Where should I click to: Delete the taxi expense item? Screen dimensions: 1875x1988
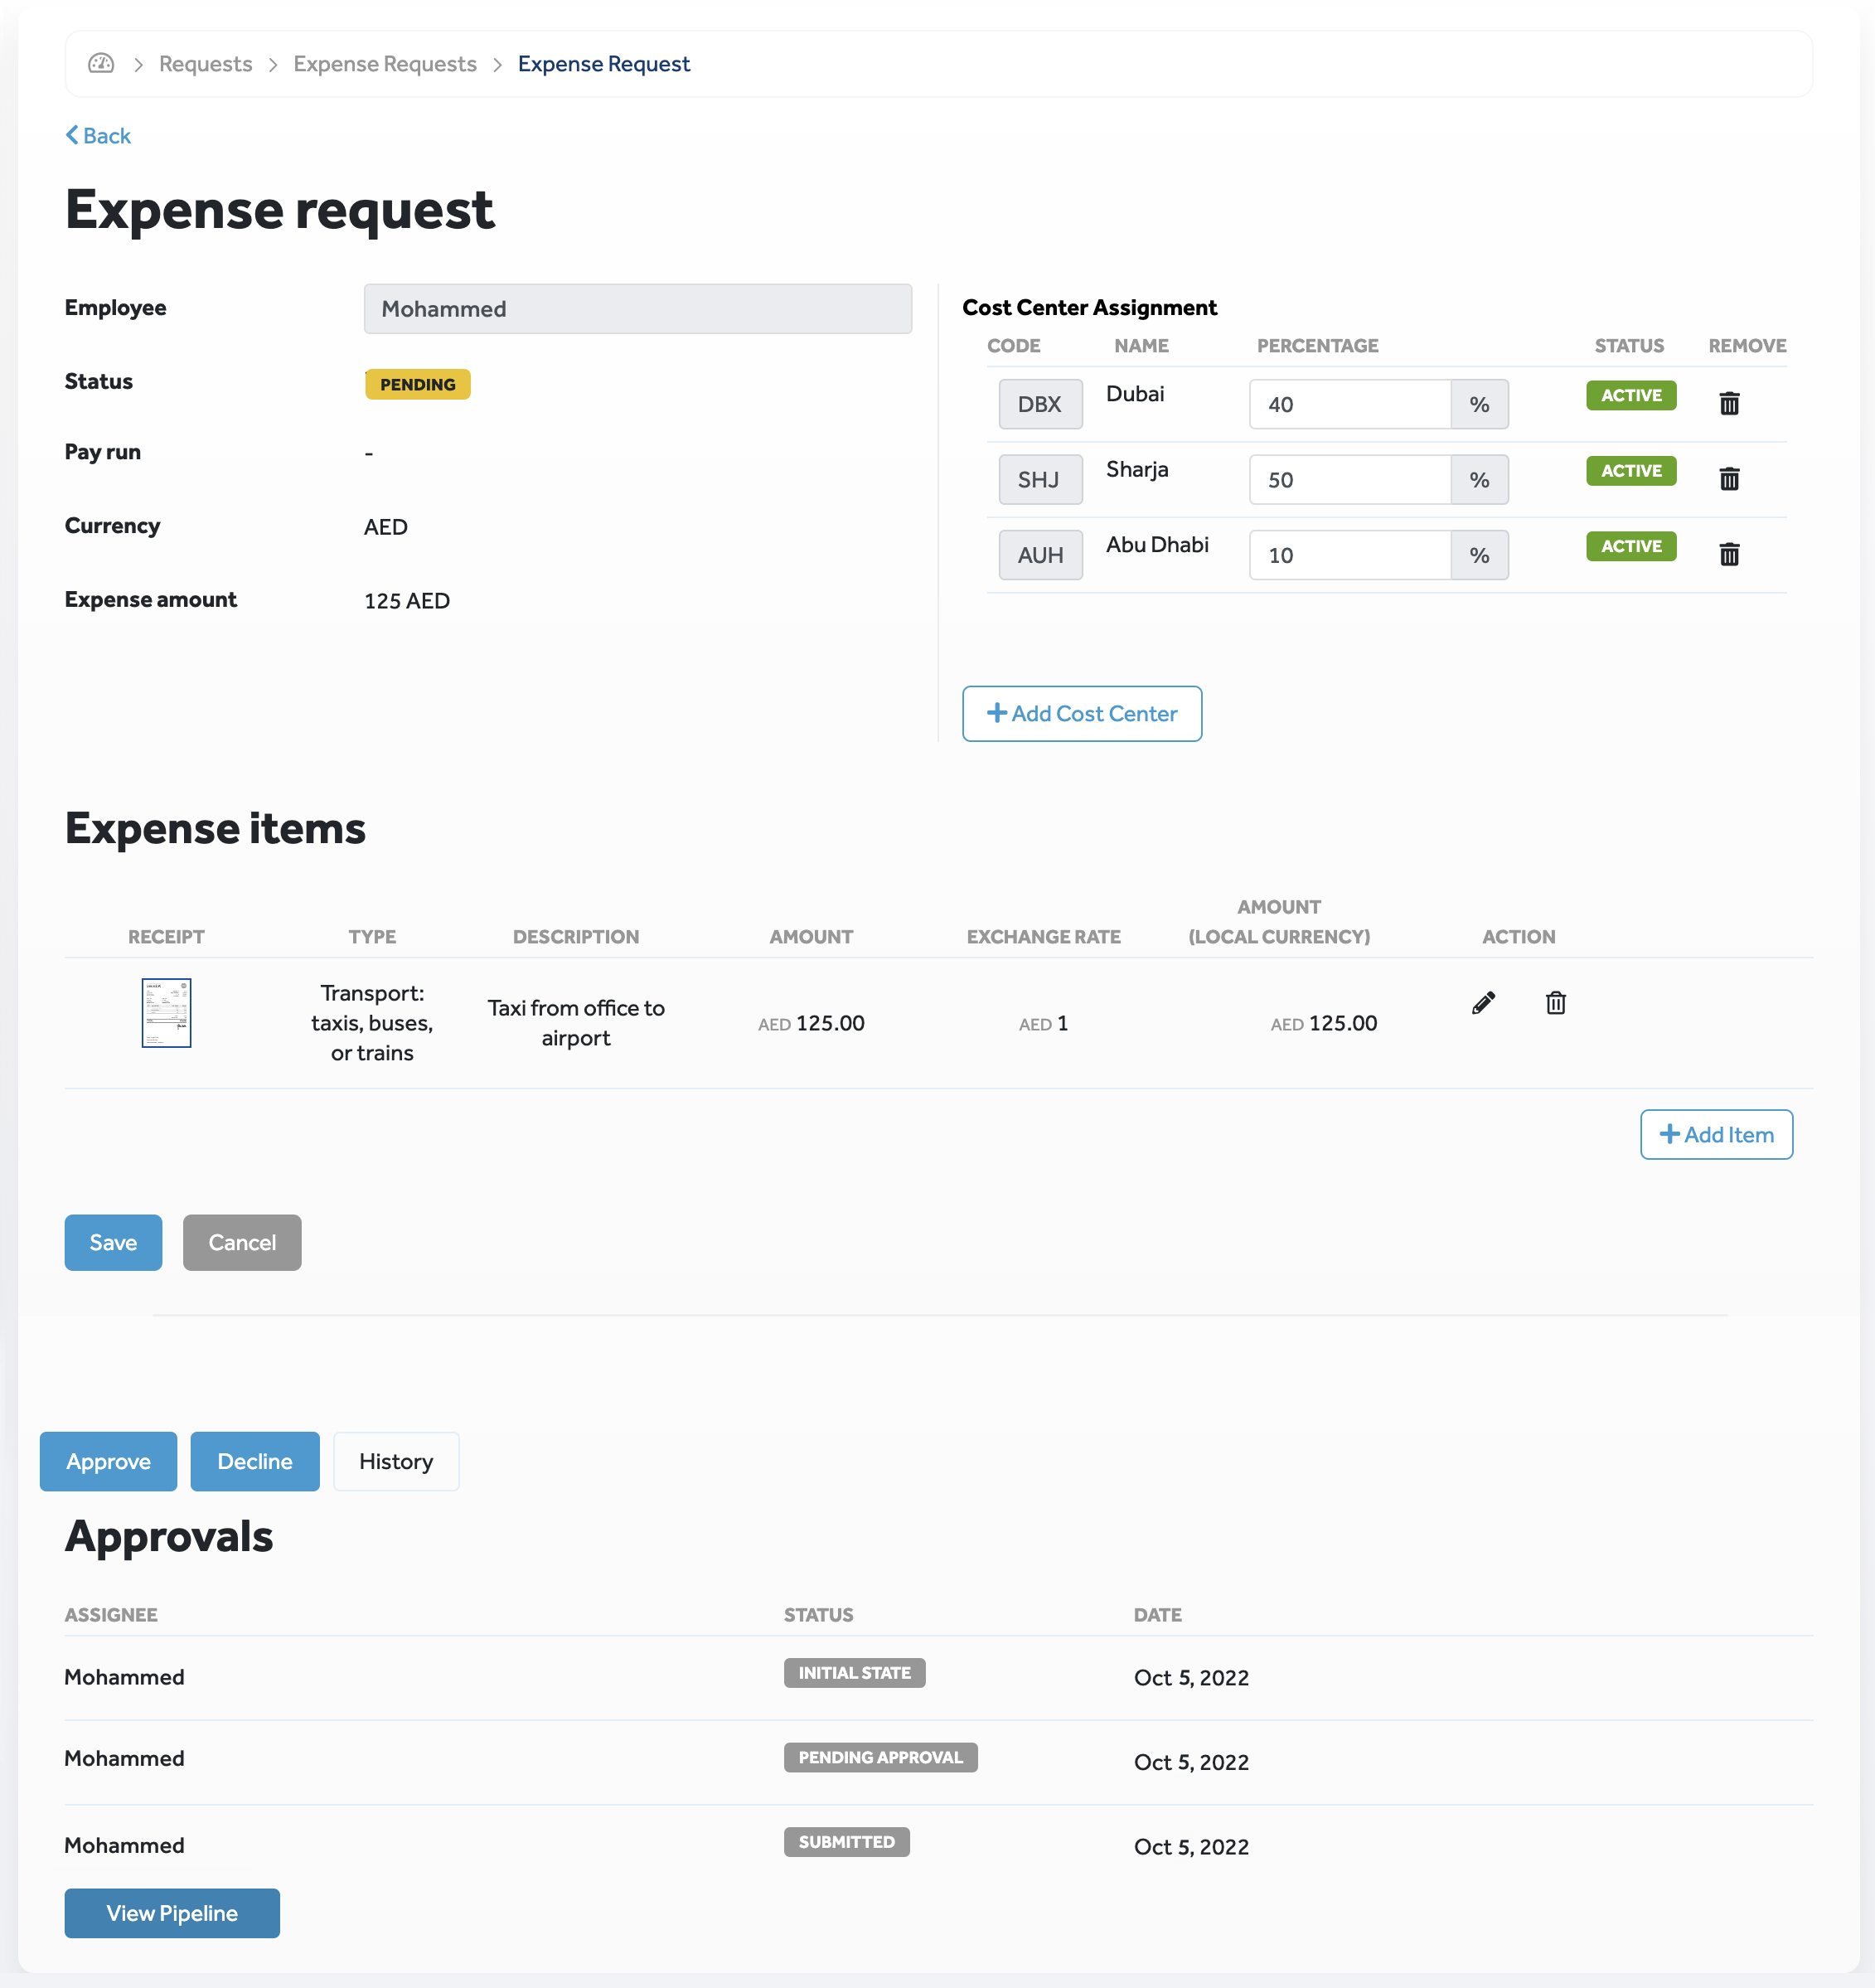pos(1555,1003)
